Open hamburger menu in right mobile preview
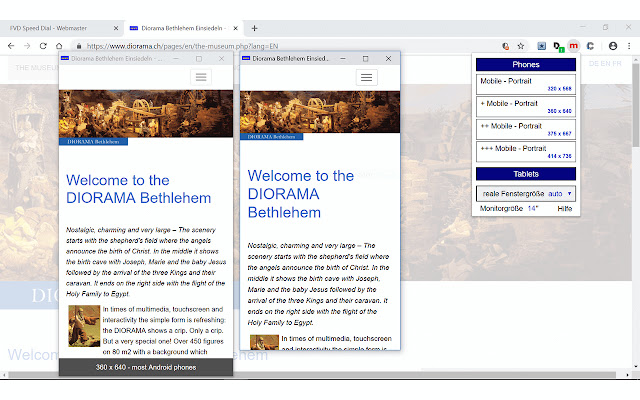This screenshot has height=400, width=640. pyautogui.click(x=367, y=78)
